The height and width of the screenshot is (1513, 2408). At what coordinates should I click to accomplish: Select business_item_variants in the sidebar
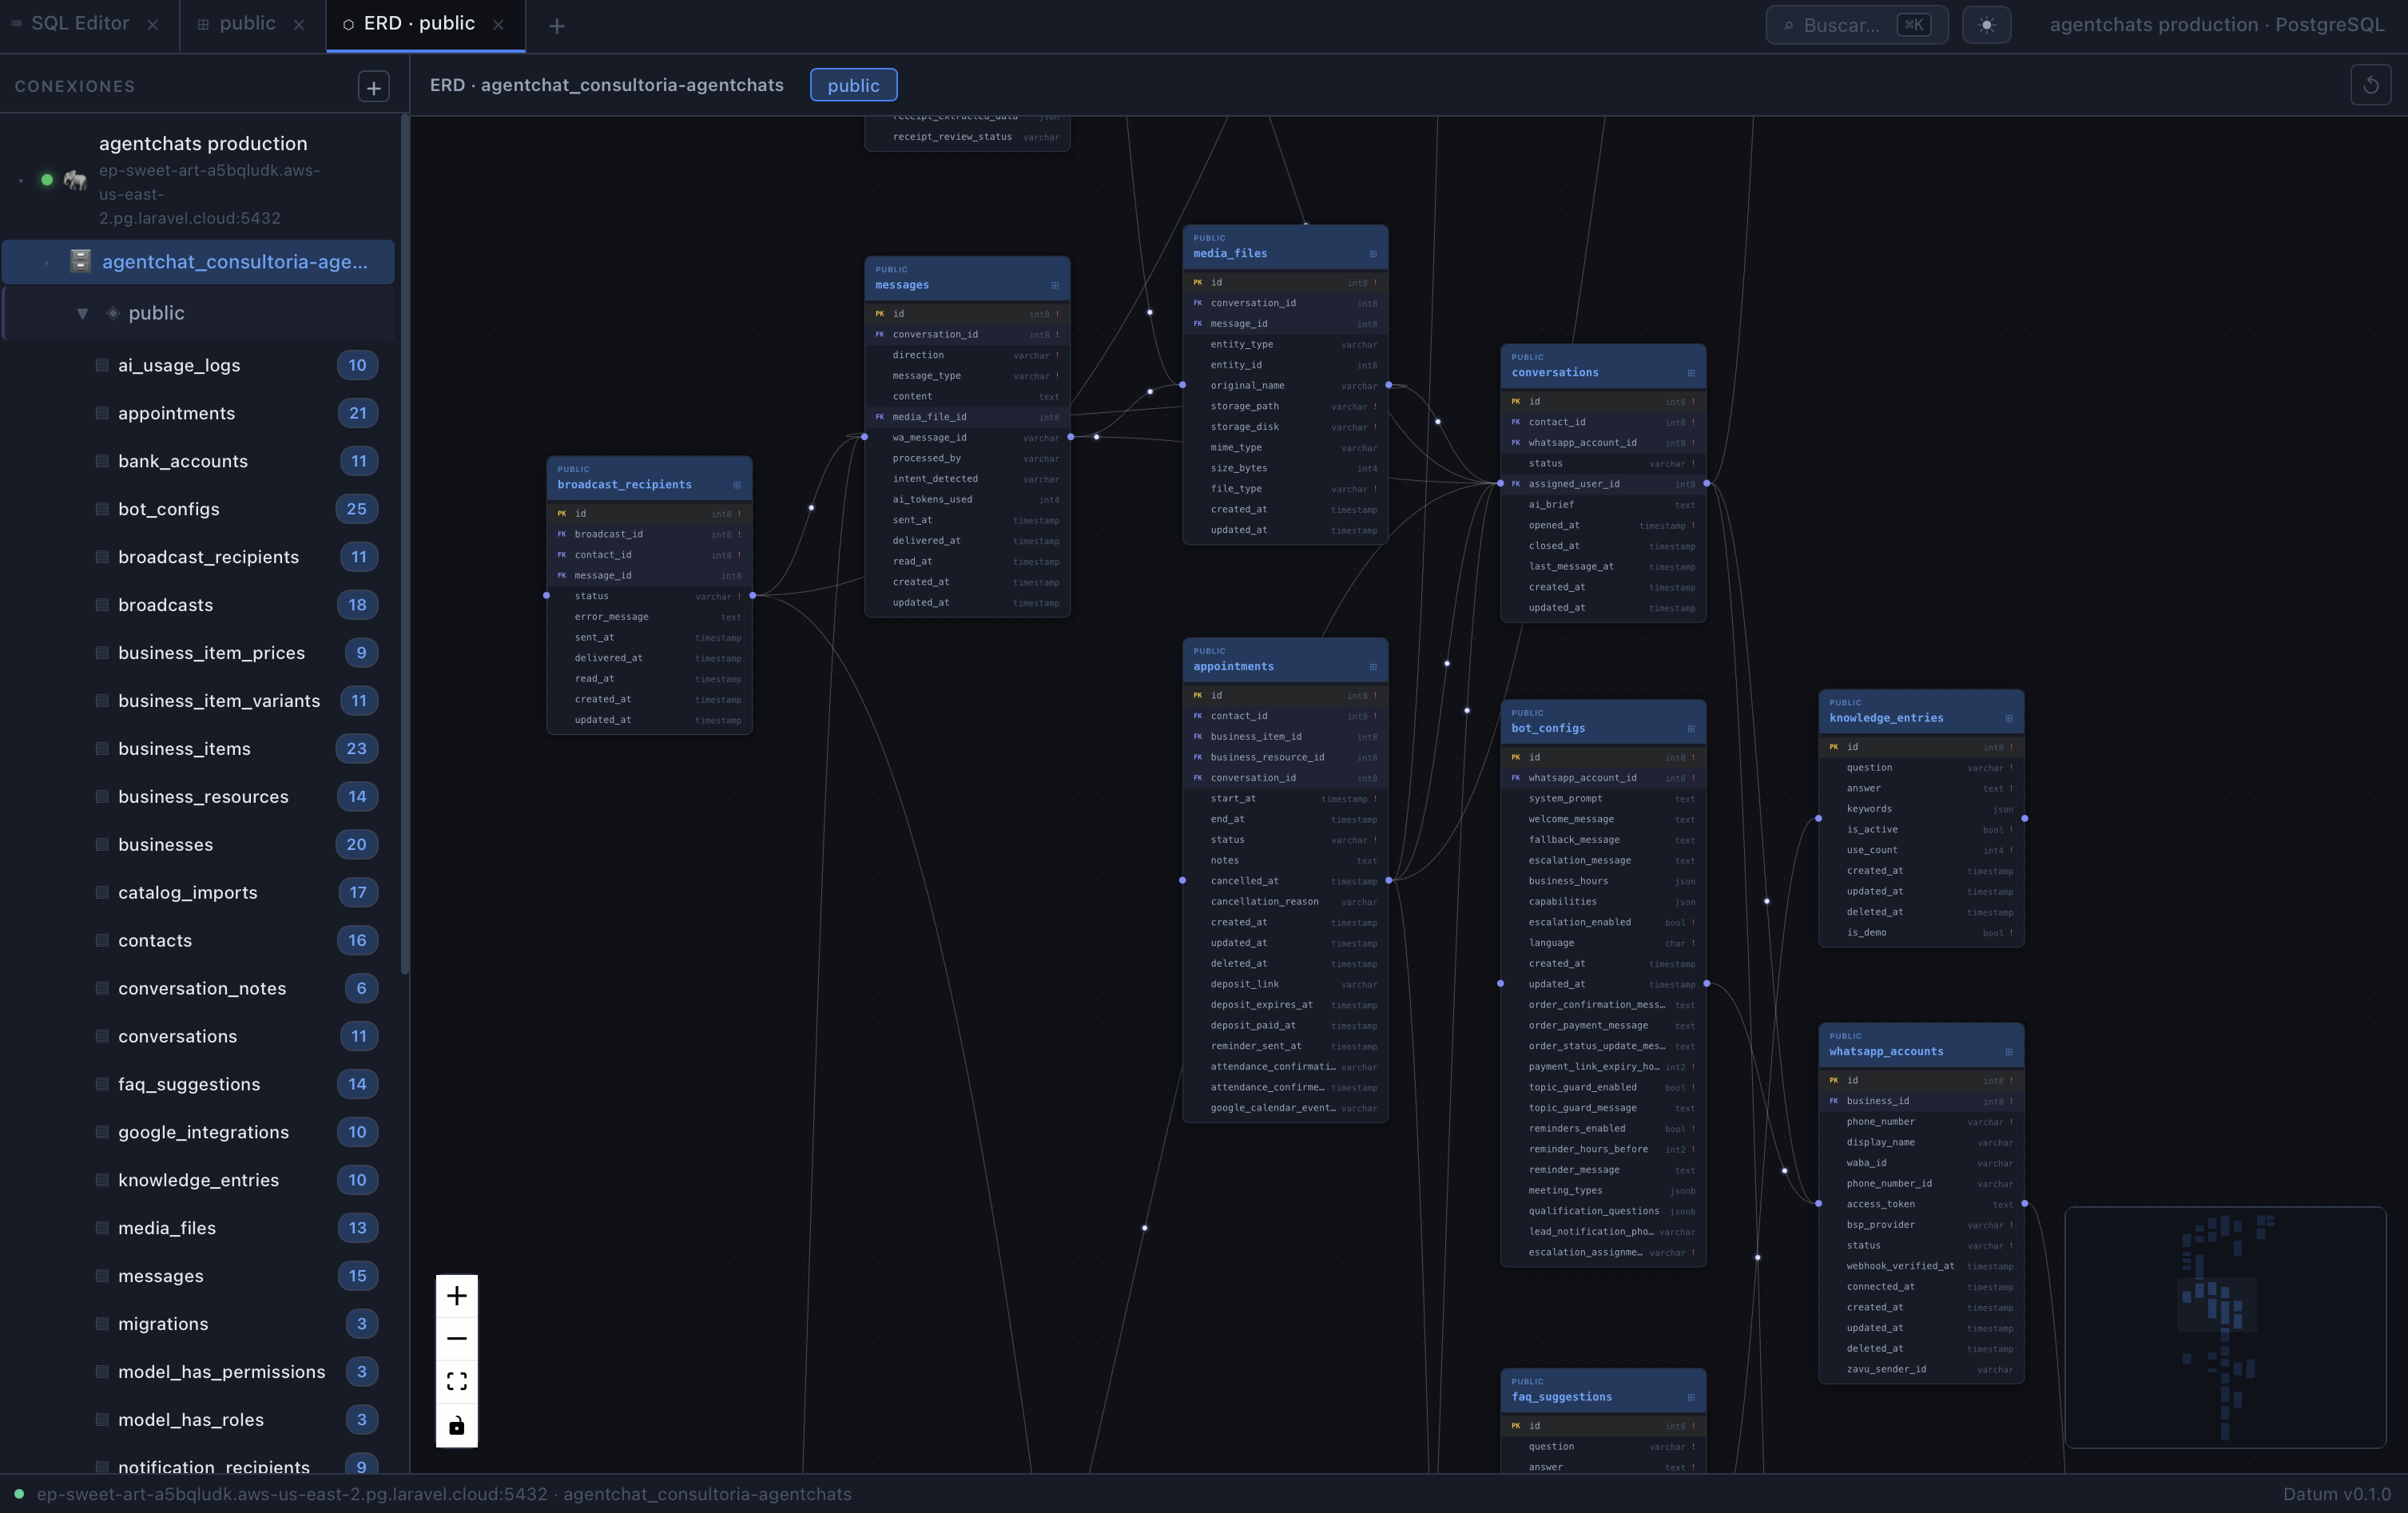point(198,701)
